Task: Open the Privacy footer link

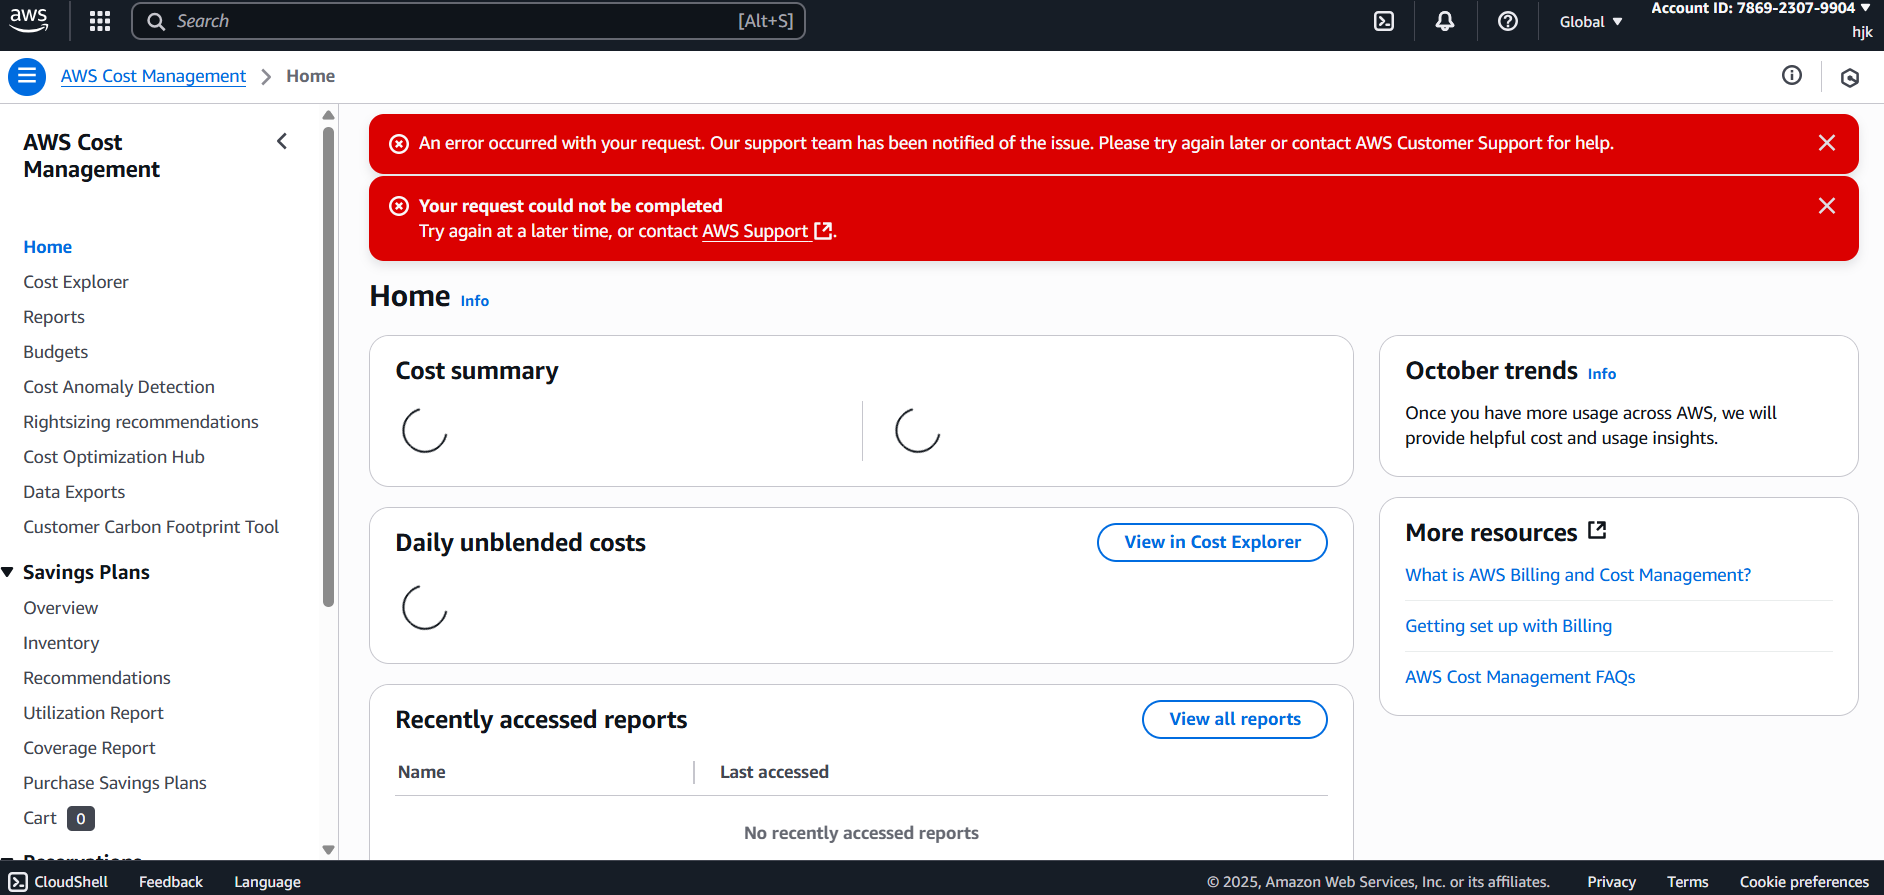Action: click(x=1611, y=882)
